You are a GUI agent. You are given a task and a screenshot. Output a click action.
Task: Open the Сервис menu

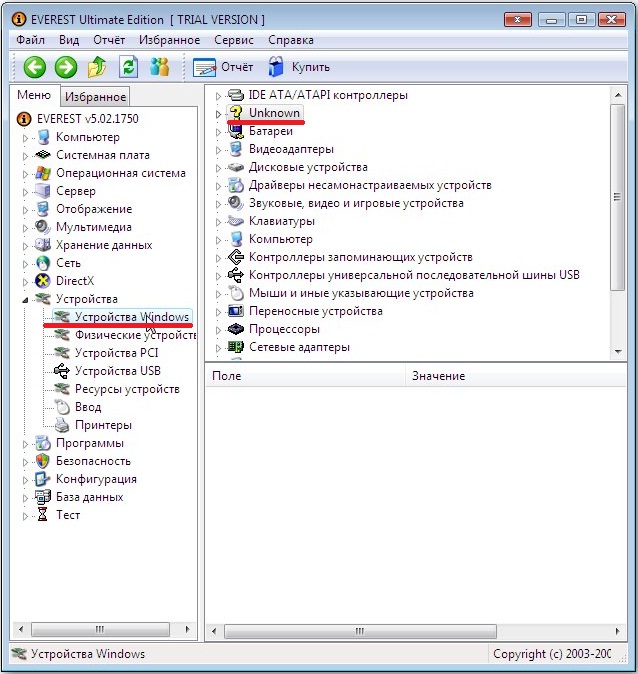tap(234, 40)
